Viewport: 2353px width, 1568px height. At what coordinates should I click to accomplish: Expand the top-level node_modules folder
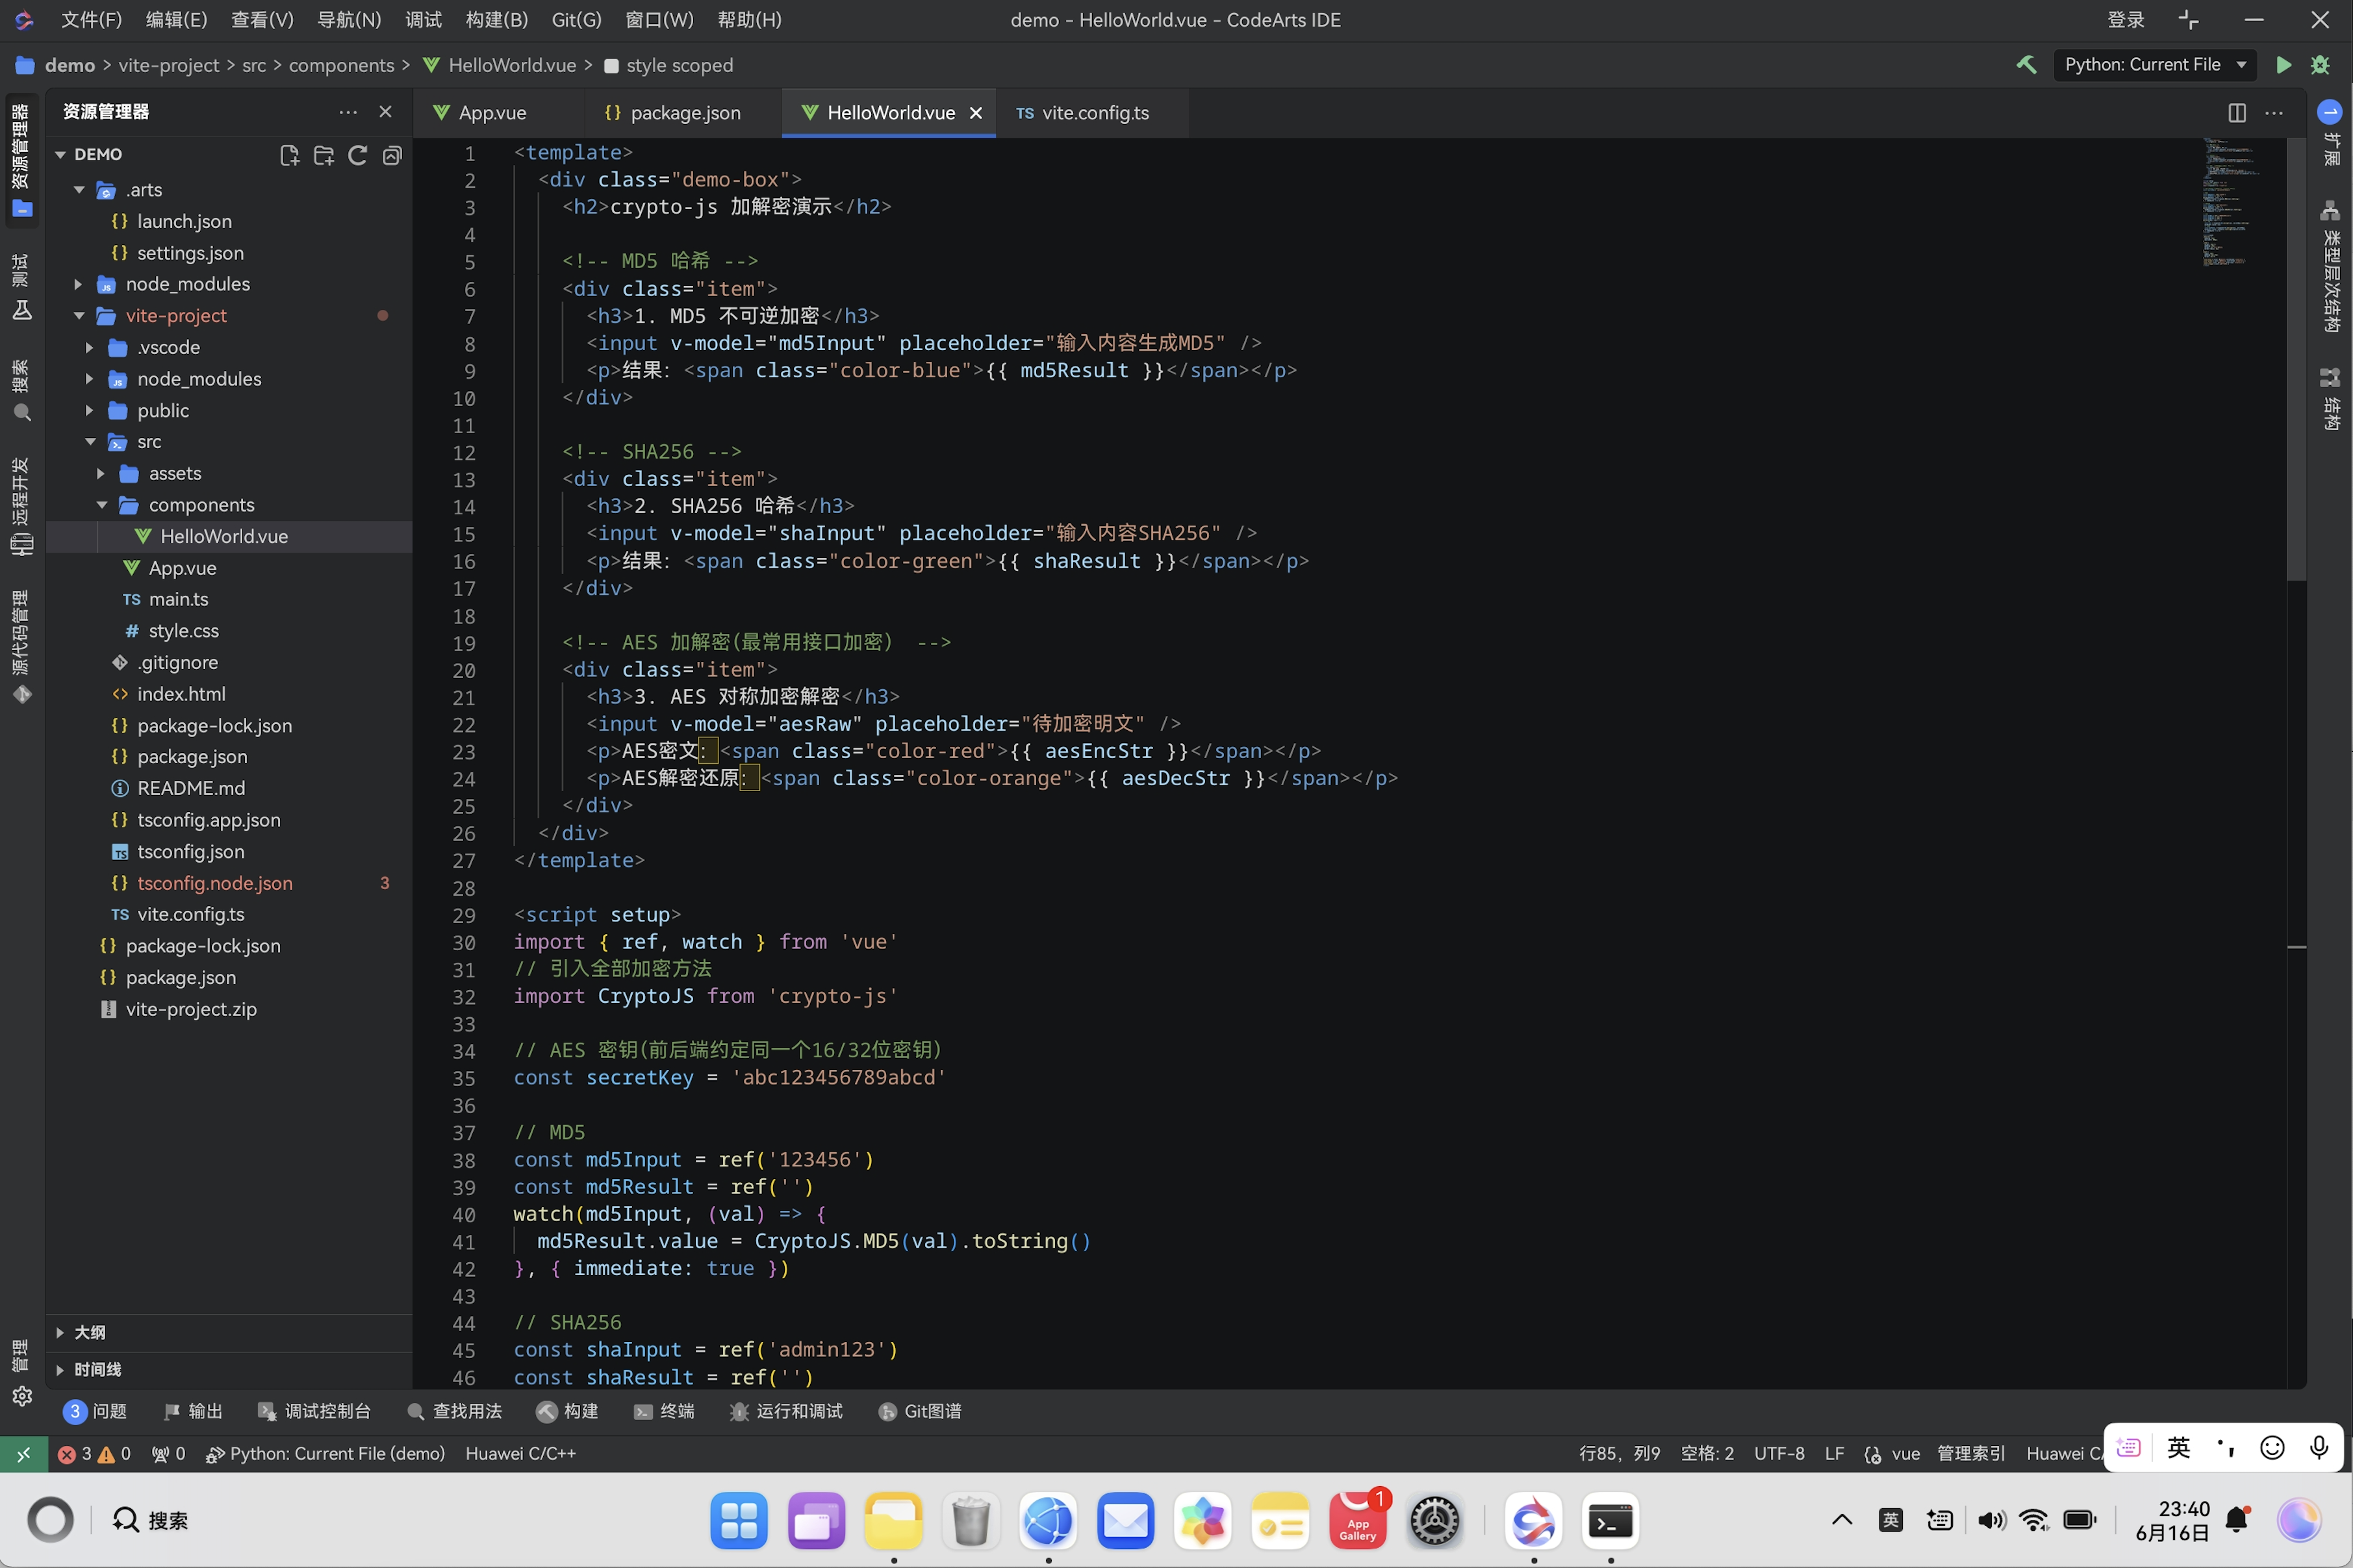79,284
